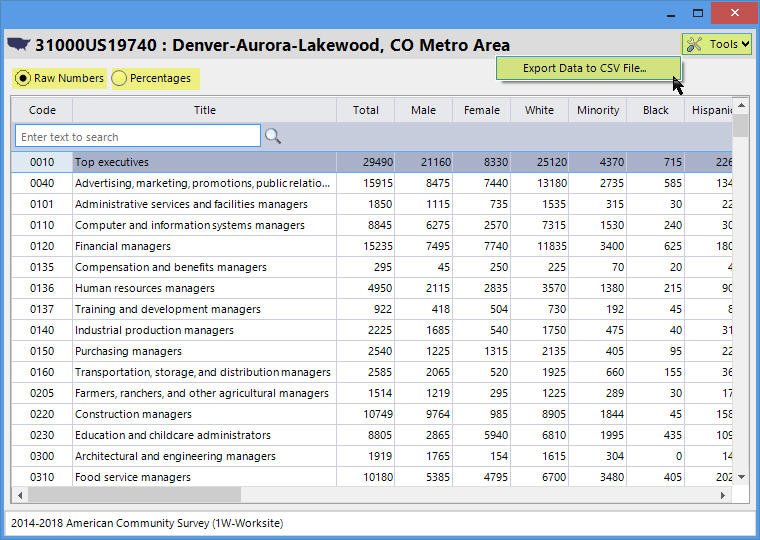
Task: Click the search text input field
Action: (138, 137)
